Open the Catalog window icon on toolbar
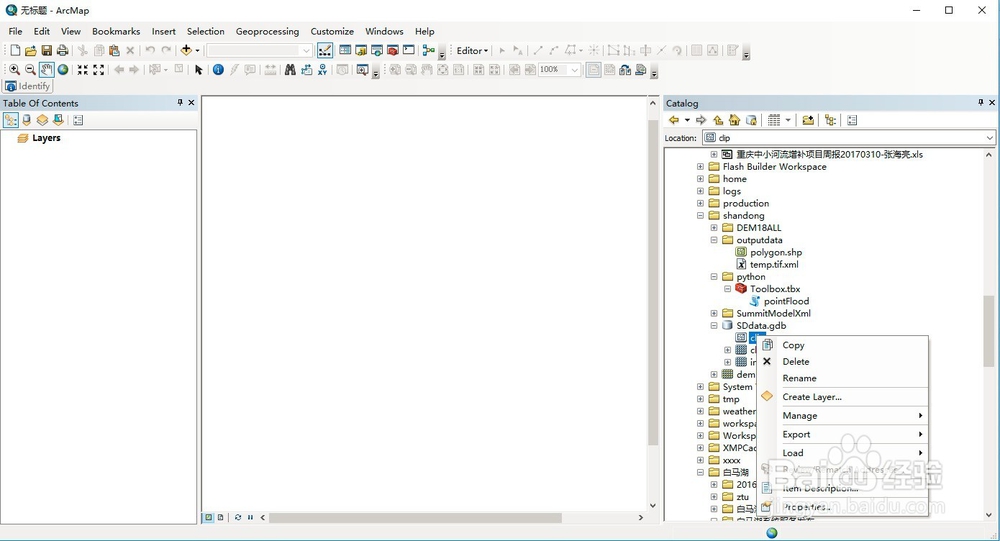Viewport: 1000px width, 541px height. point(361,50)
